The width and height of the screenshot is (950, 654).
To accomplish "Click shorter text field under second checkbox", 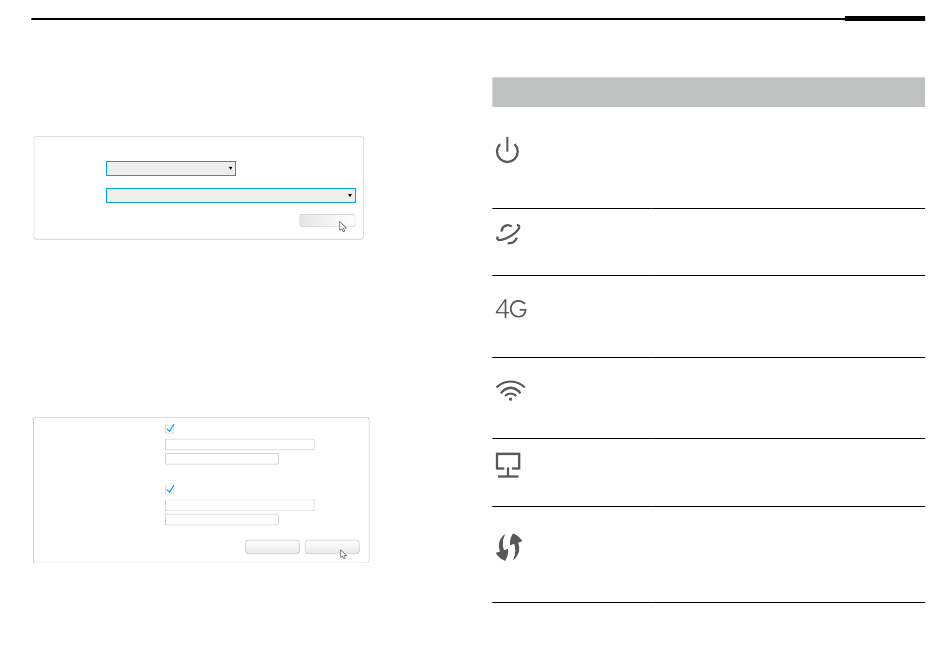I will 221,520.
